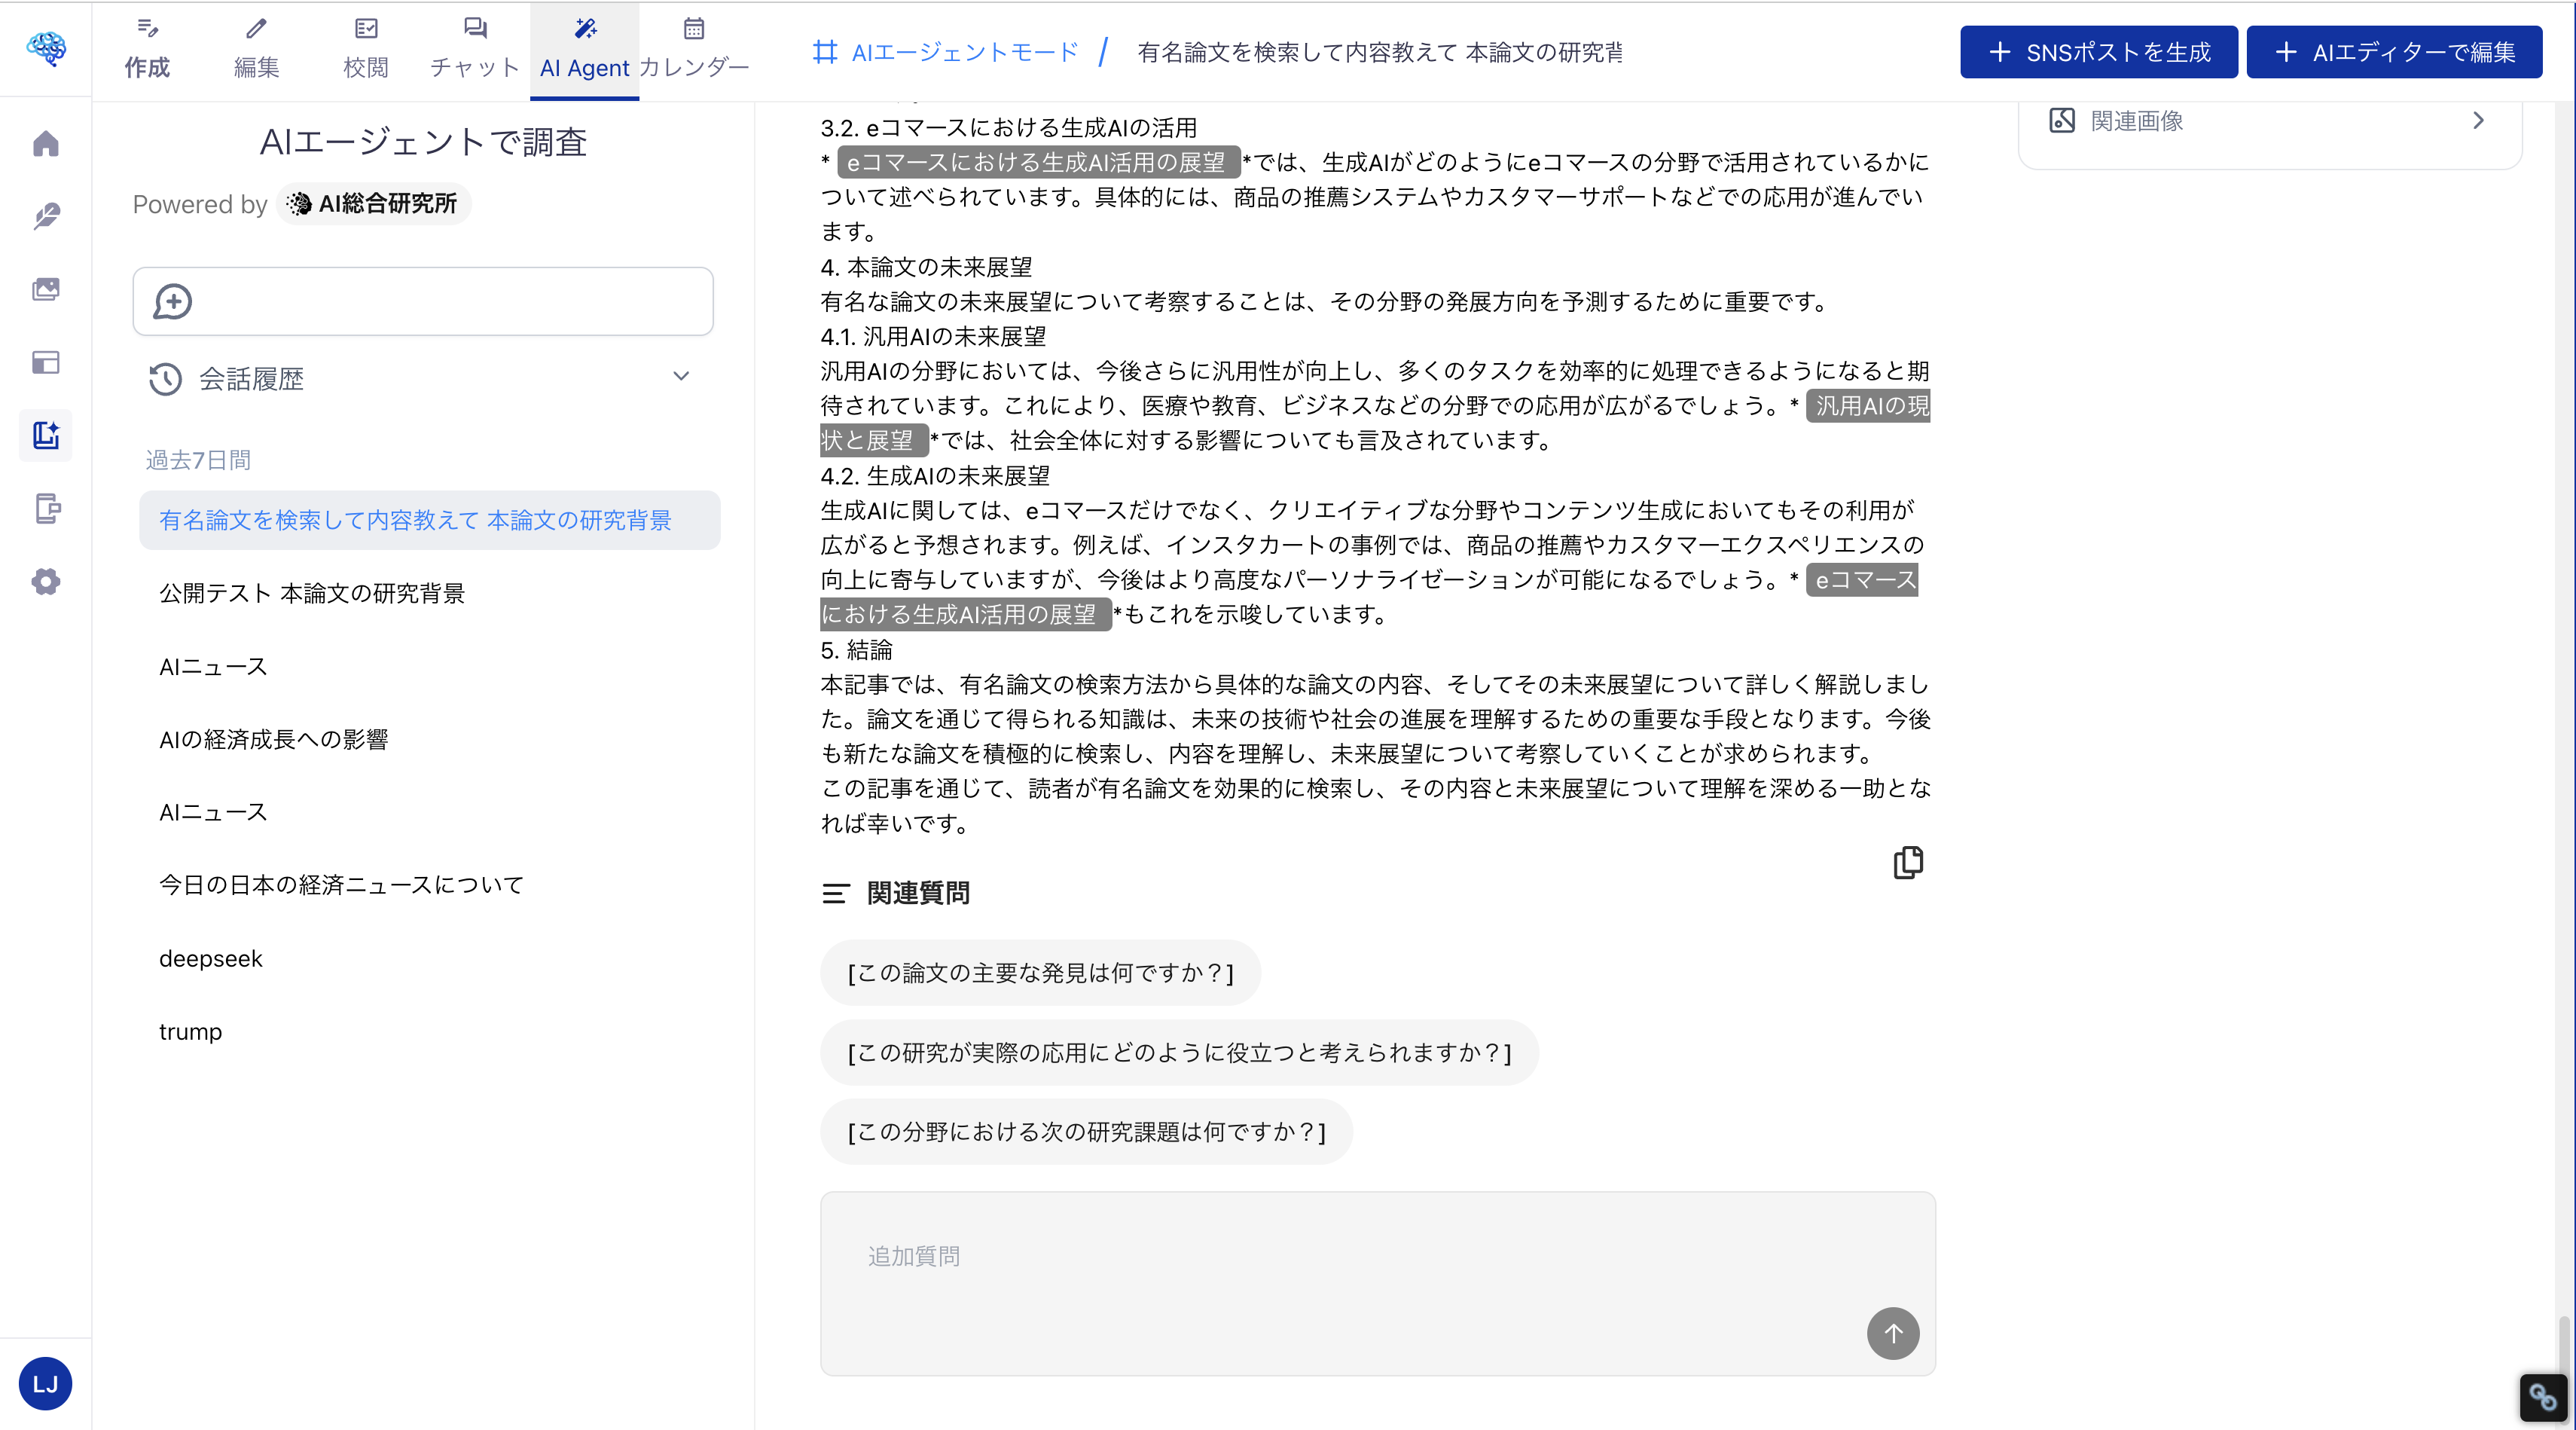Select the 作成 (create) tool icon
2576x1430 pixels.
point(147,29)
